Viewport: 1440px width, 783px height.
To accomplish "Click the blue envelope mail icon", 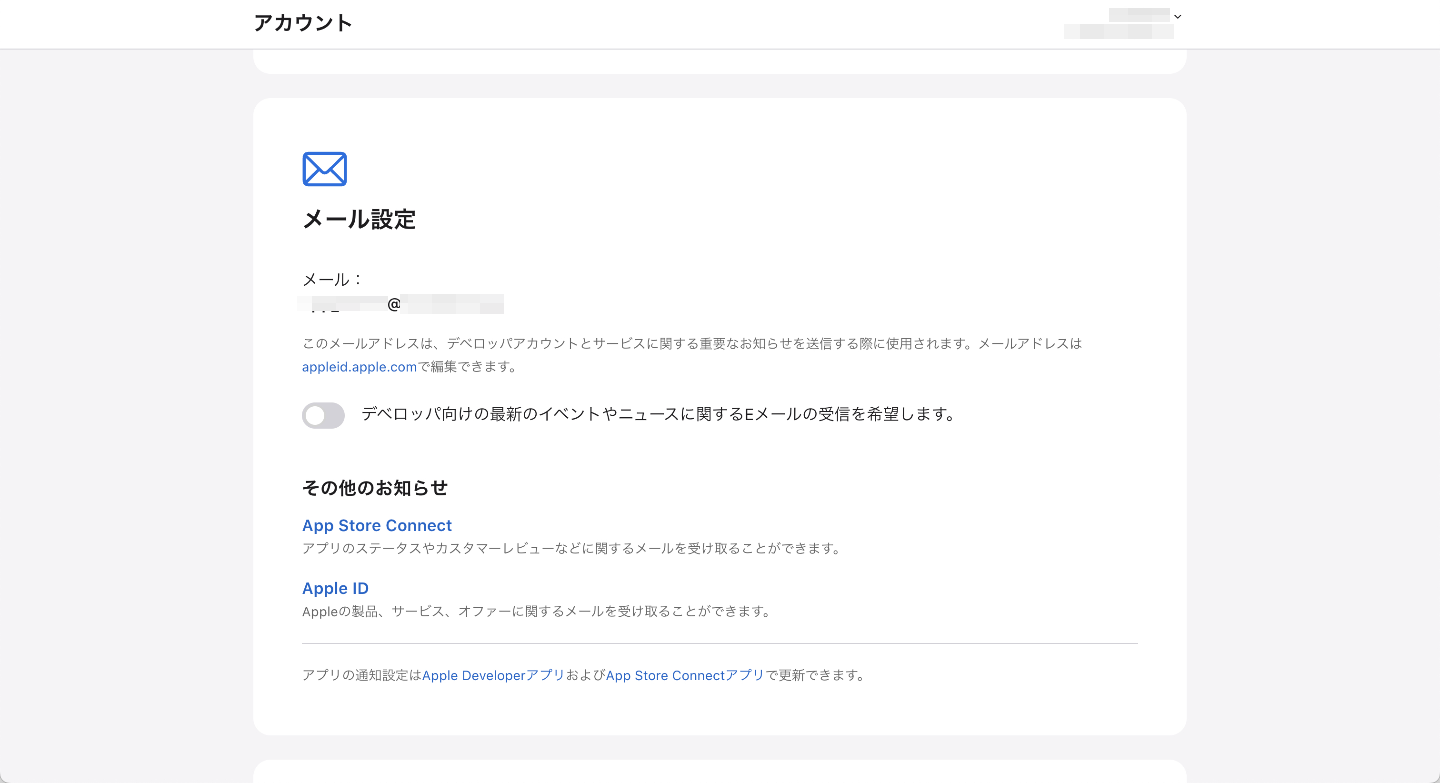I will click(x=324, y=169).
